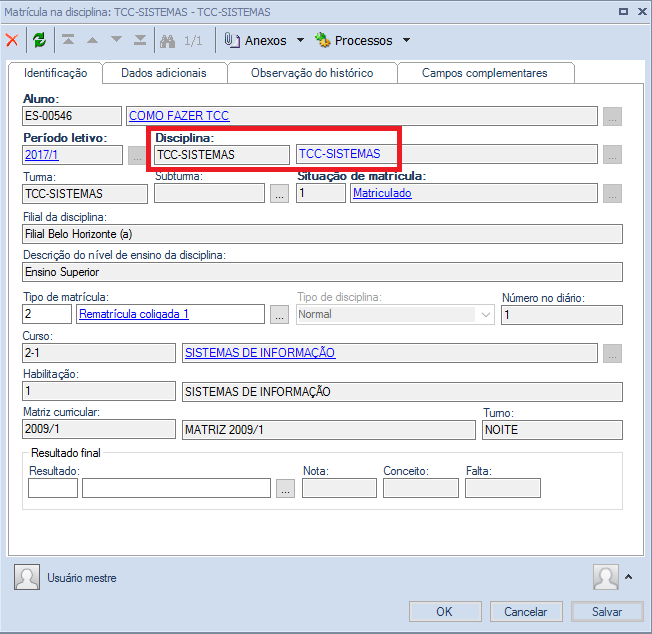The width and height of the screenshot is (652, 634).
Task: Maximize the Matrícula na disciplina window
Action: pyautogui.click(x=623, y=12)
